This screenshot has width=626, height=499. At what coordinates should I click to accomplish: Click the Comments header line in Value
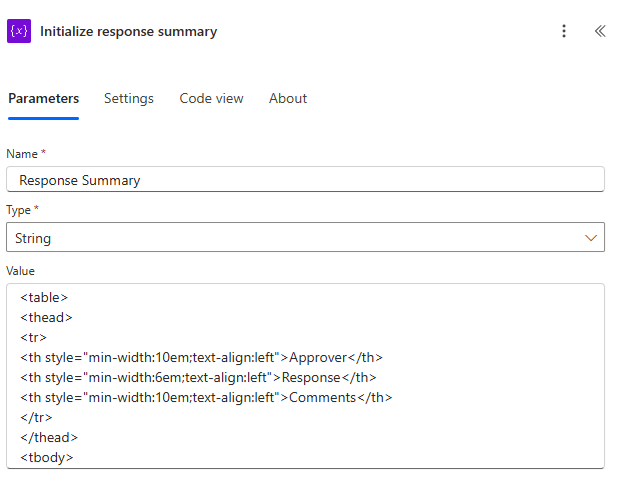point(206,397)
